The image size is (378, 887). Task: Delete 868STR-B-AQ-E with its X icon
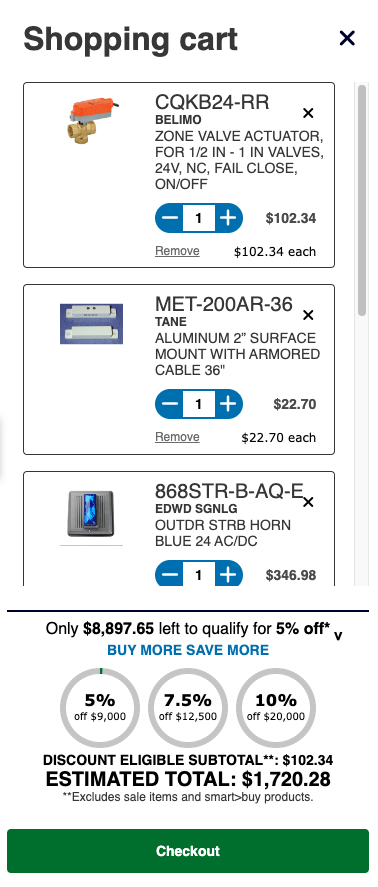(308, 502)
